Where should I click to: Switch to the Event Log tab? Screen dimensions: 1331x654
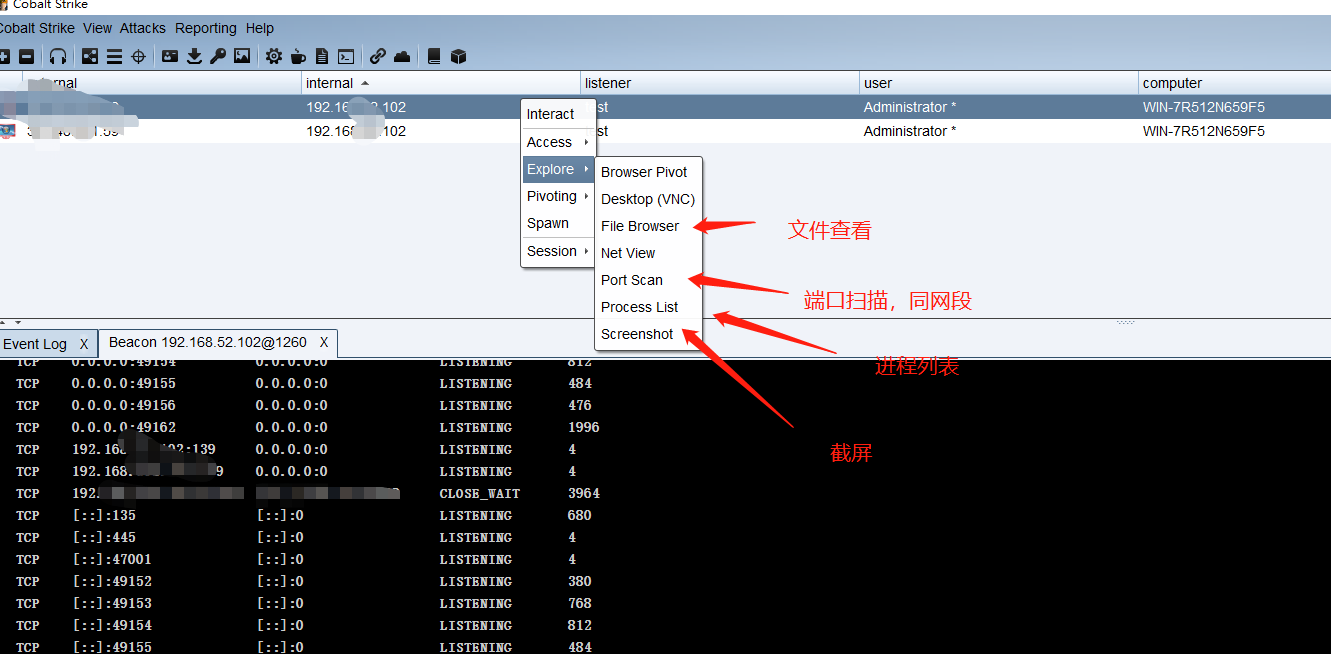tap(35, 344)
